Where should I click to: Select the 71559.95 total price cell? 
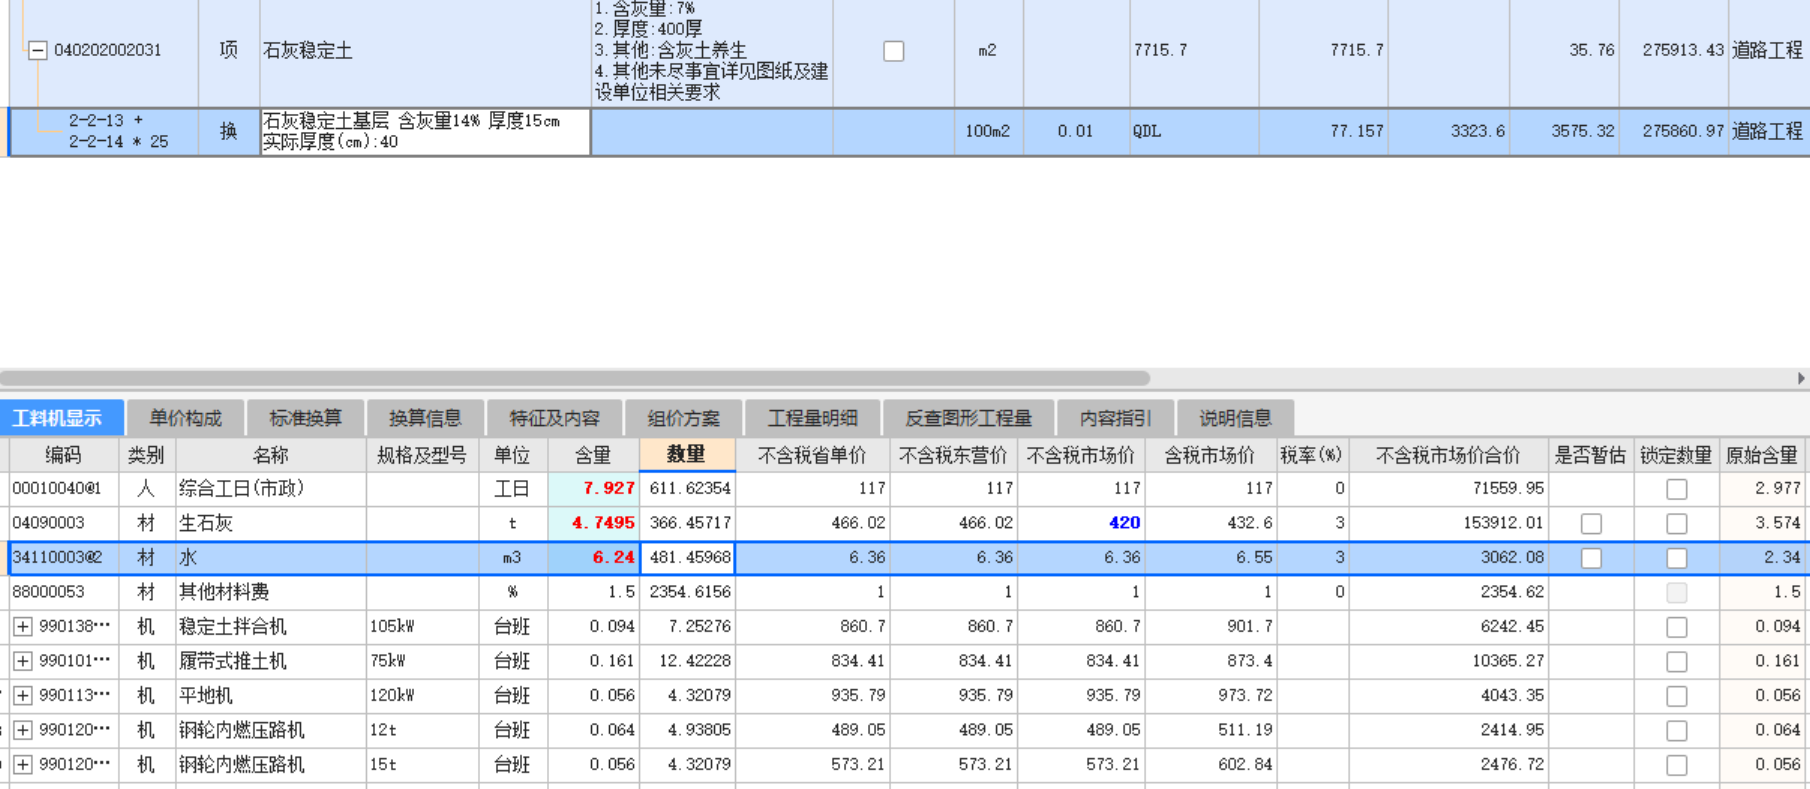click(1449, 489)
